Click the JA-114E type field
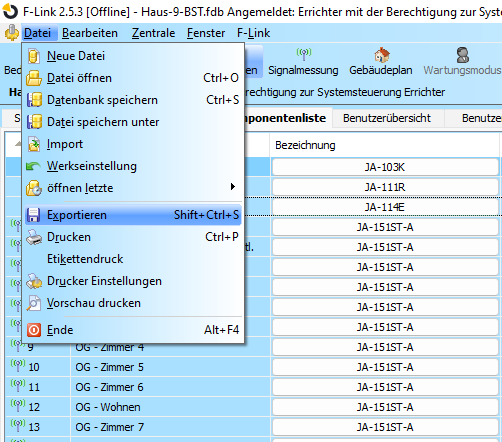502x442 pixels. (385, 207)
